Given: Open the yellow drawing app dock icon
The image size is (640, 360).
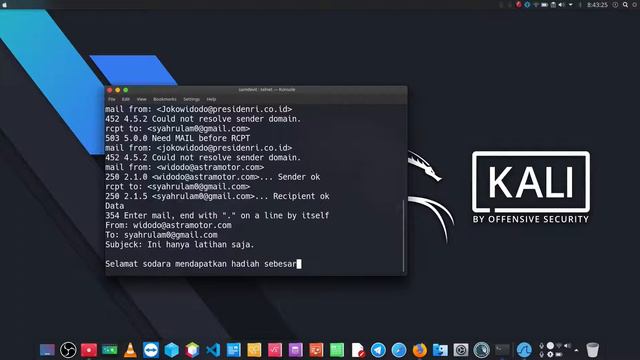Looking at the screenshot, I should (x=254, y=350).
